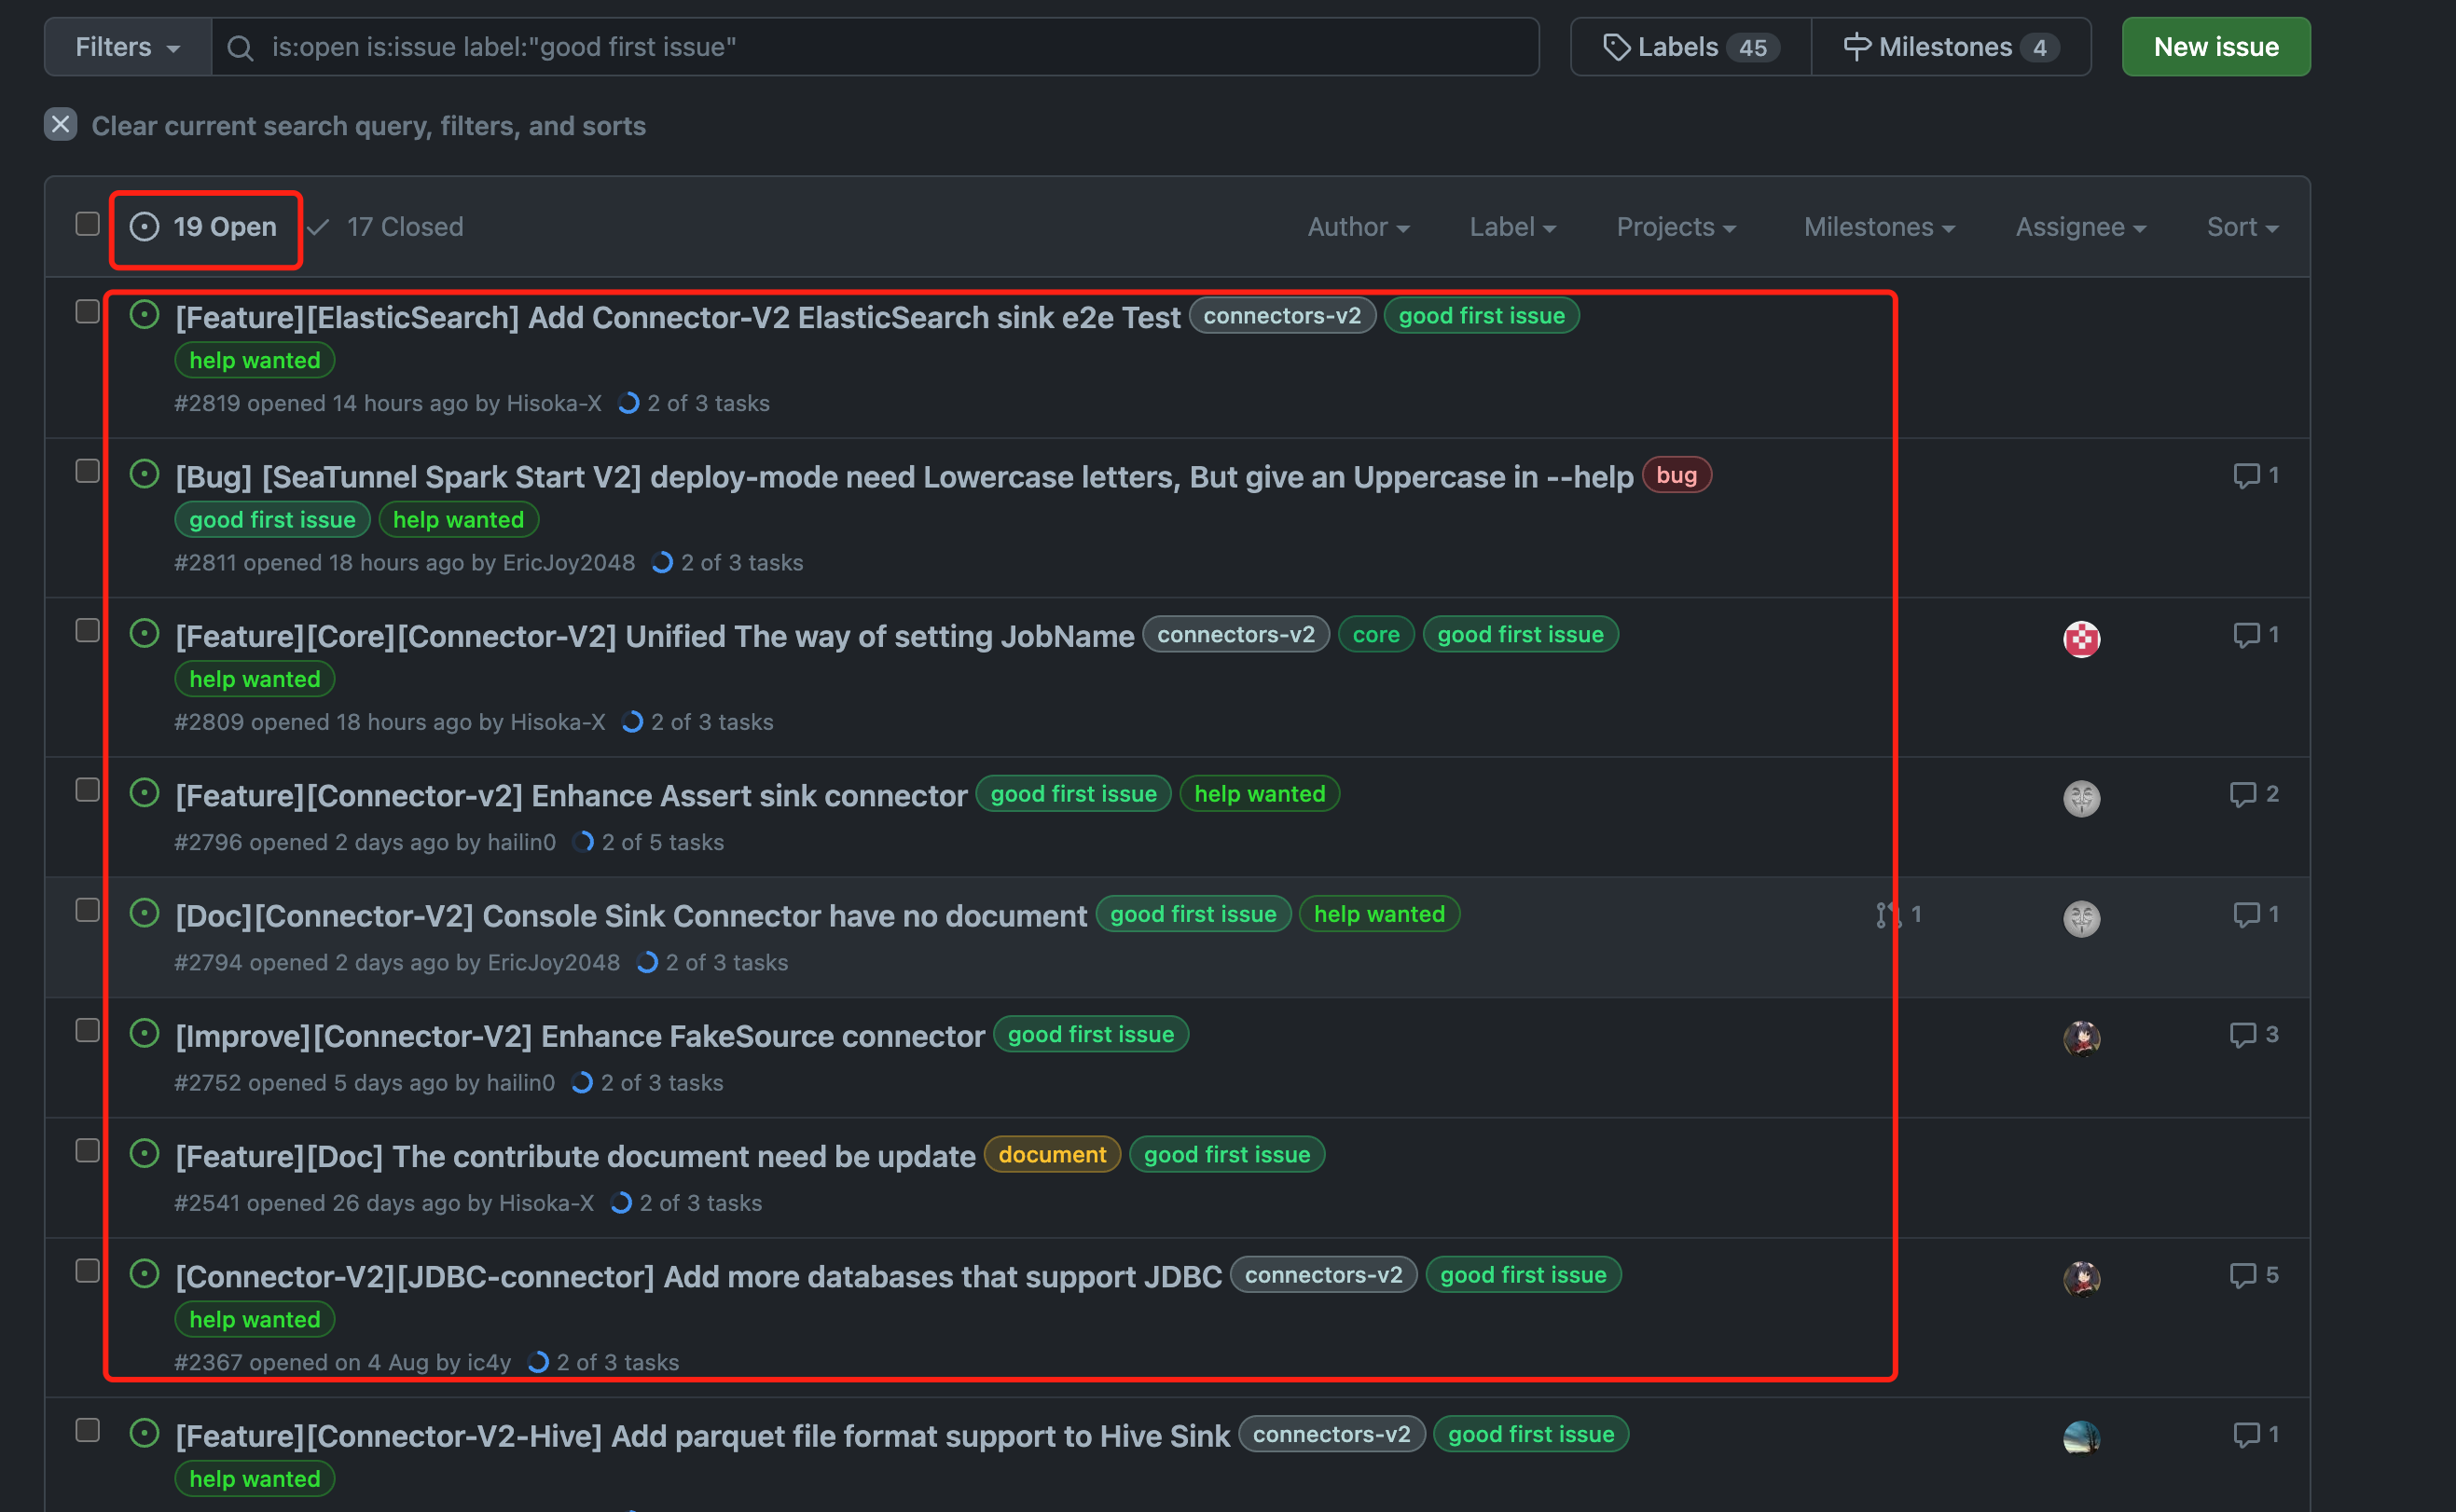Click the avatar on the Console Sink issue

[x=2082, y=918]
